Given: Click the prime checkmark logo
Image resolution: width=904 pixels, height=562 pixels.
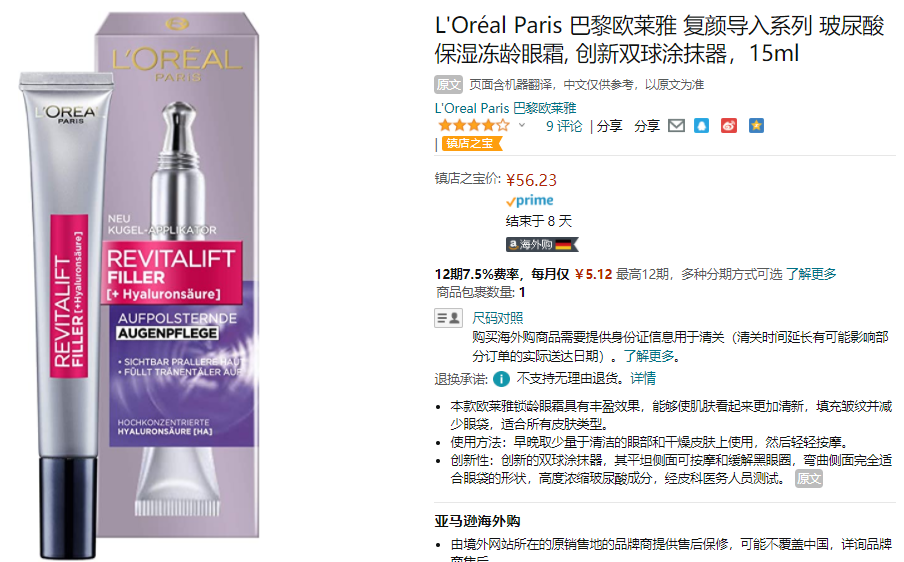Looking at the screenshot, I should tap(529, 201).
